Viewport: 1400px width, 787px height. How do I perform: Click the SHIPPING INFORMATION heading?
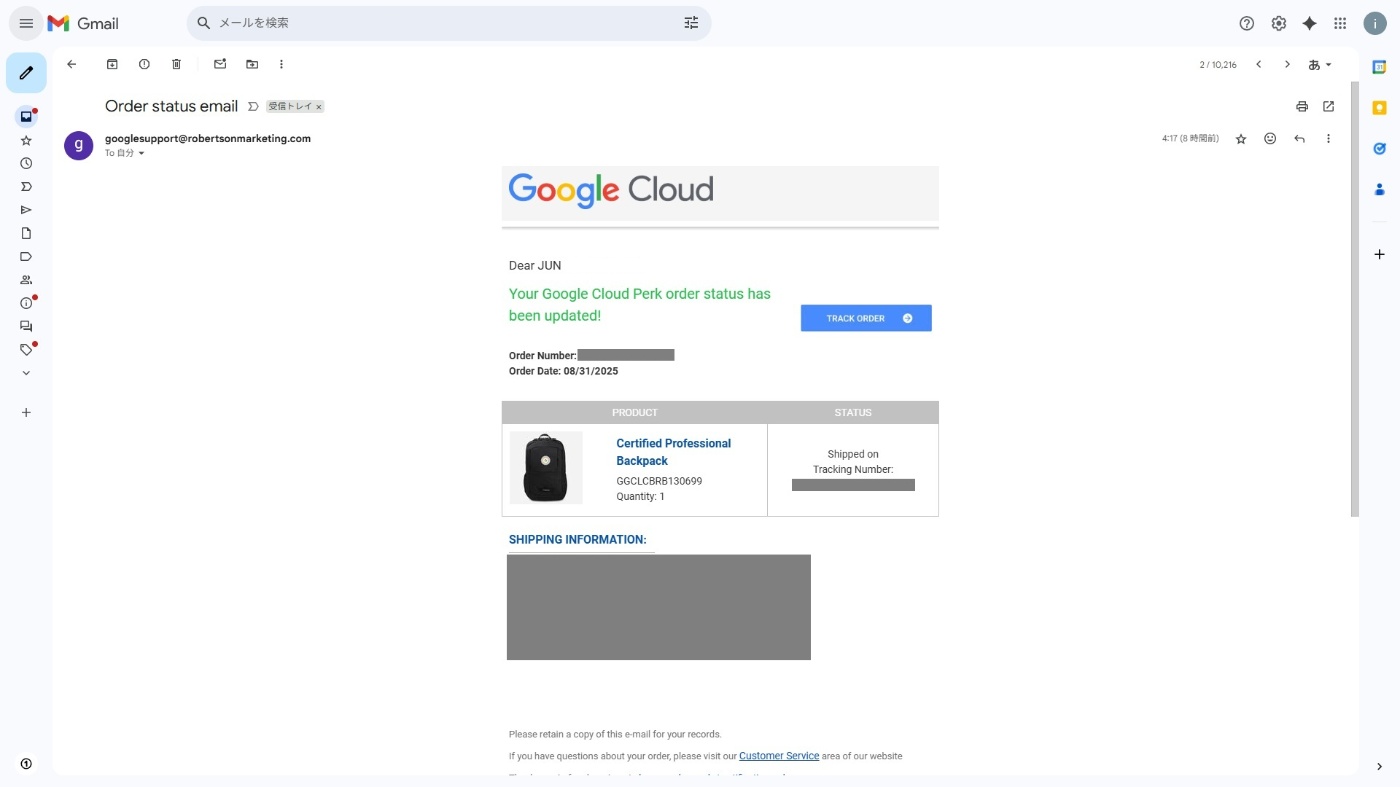[x=577, y=540]
